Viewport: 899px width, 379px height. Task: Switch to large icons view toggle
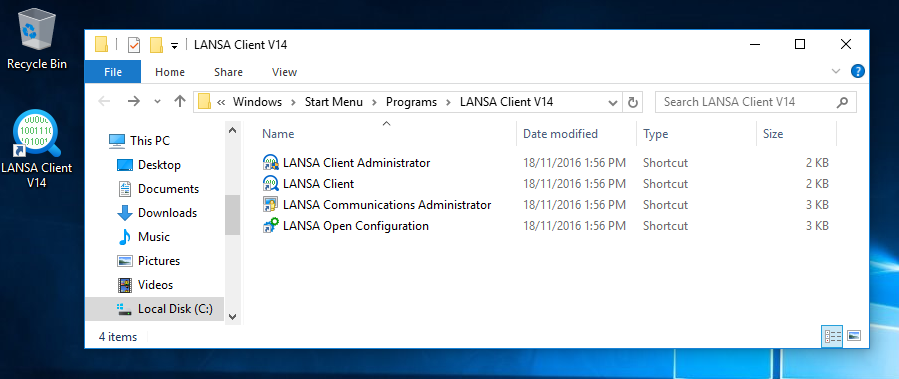(854, 336)
